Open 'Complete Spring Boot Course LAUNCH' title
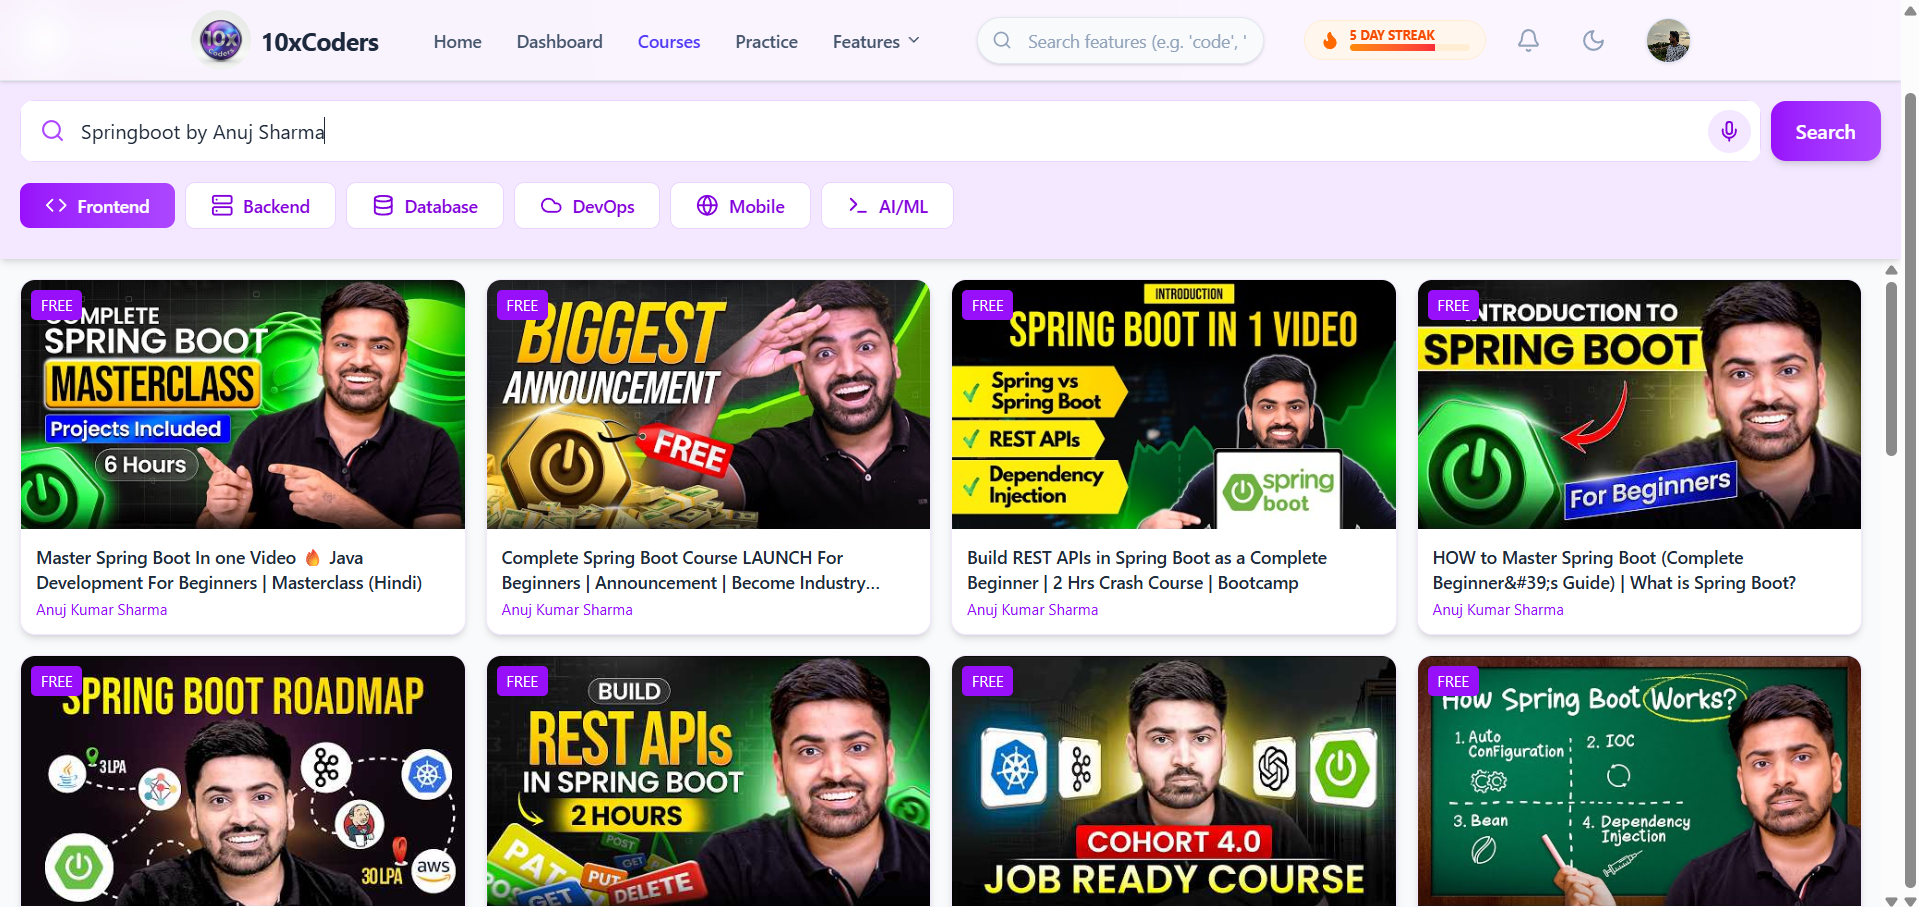Viewport: 1919px width, 907px height. tap(690, 570)
